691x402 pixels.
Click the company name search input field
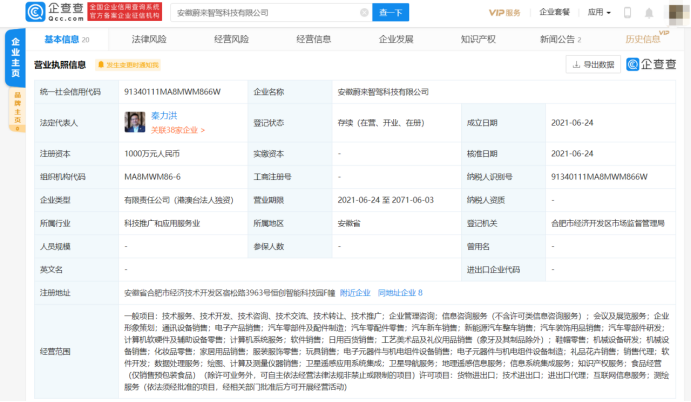[270, 13]
